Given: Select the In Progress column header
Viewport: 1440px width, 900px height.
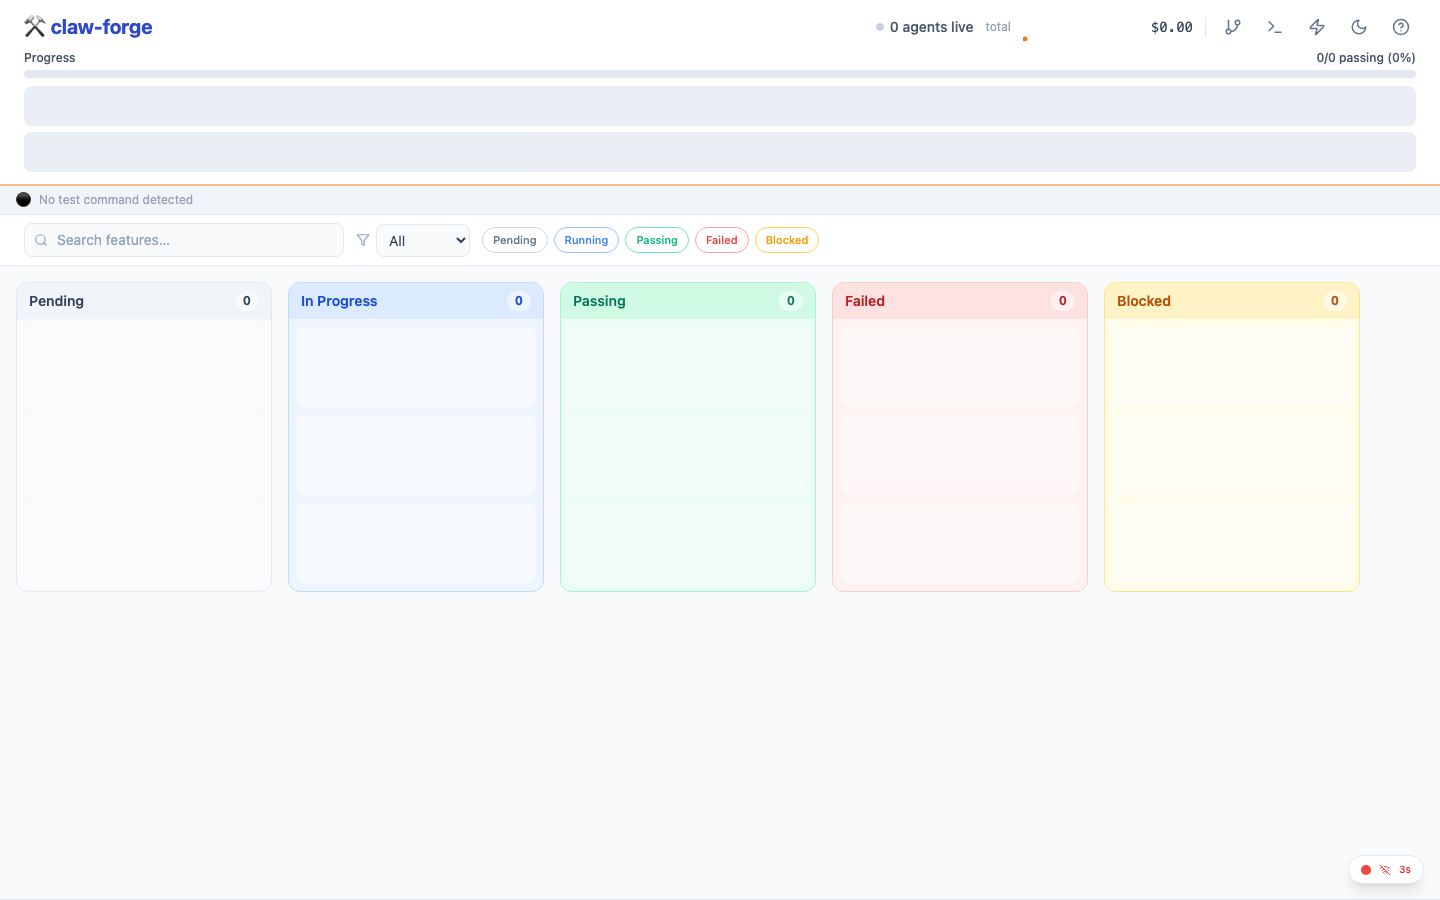Looking at the screenshot, I should (x=338, y=301).
